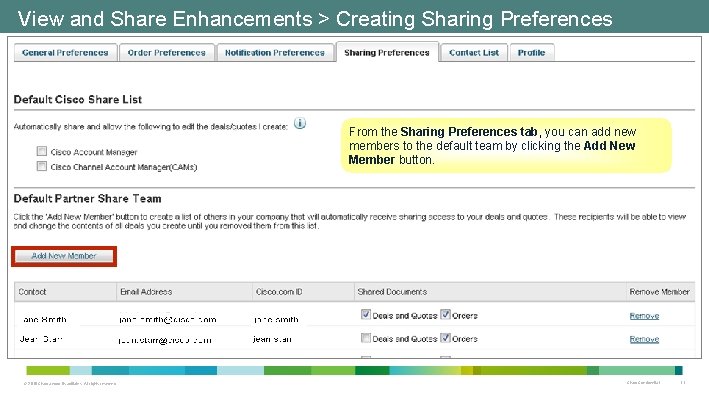Click the Remove link for Jane Smith
709x394 pixels.
point(644,316)
